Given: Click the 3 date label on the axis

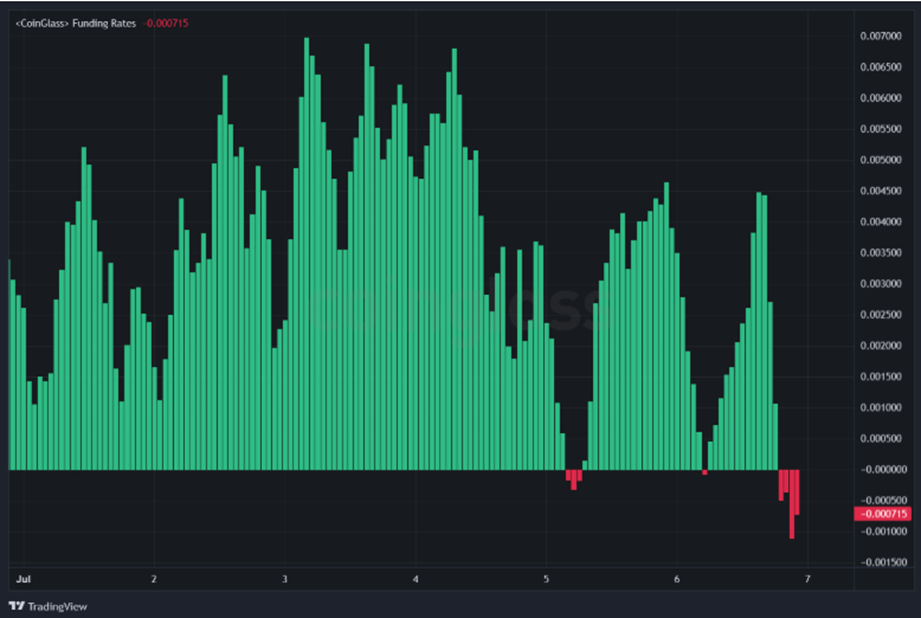Looking at the screenshot, I should click(283, 578).
